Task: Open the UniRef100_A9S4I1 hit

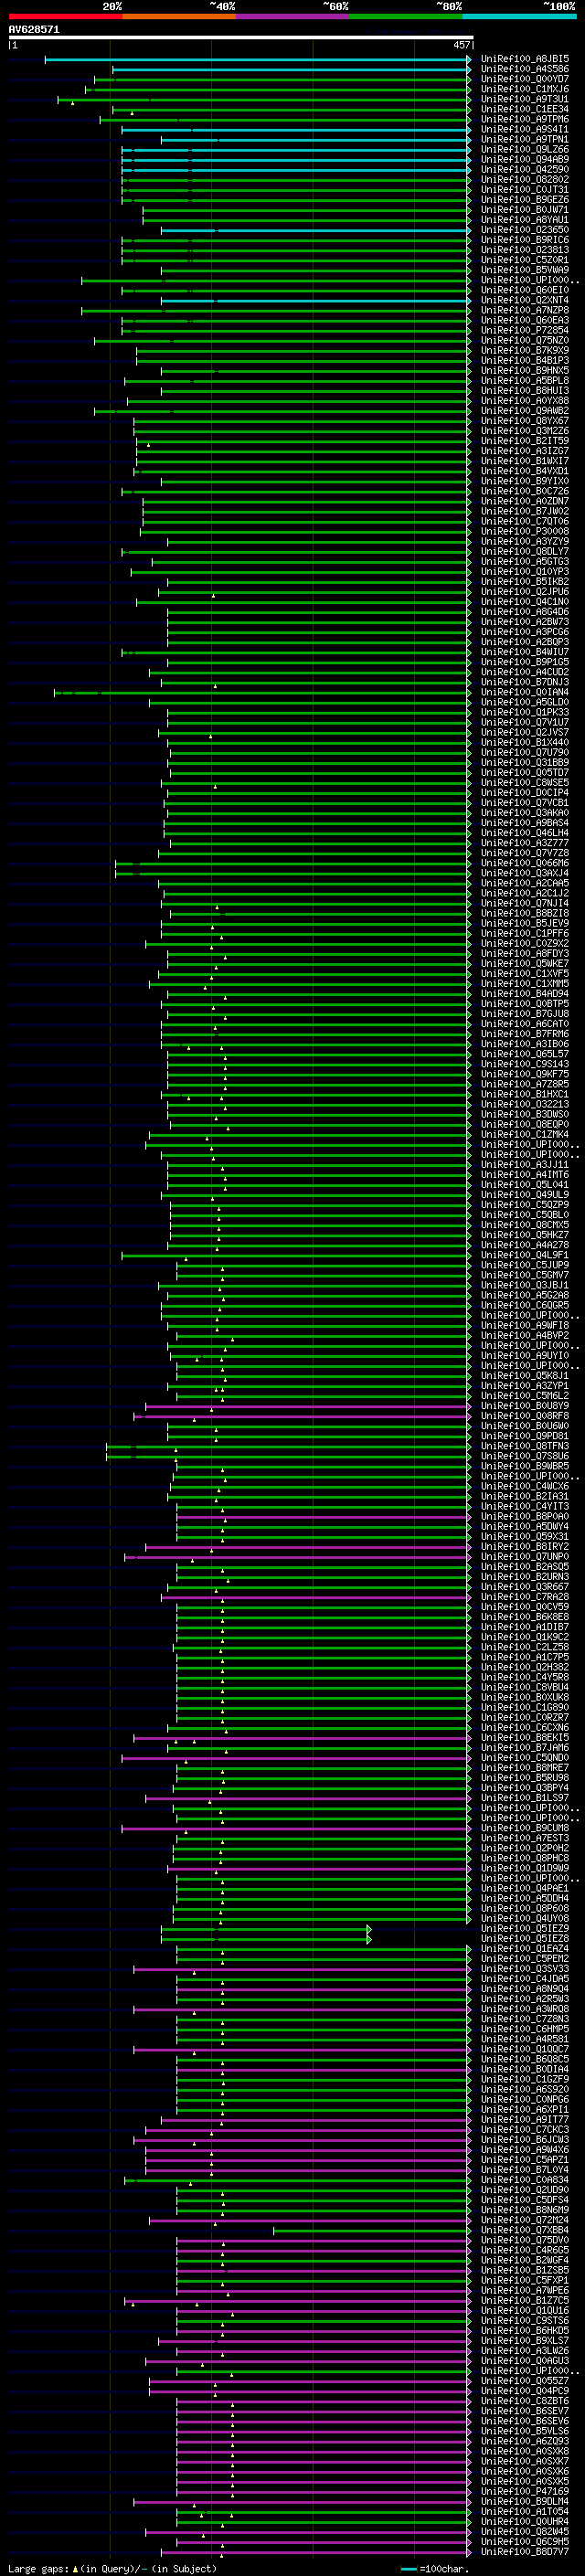Action: click(524, 129)
